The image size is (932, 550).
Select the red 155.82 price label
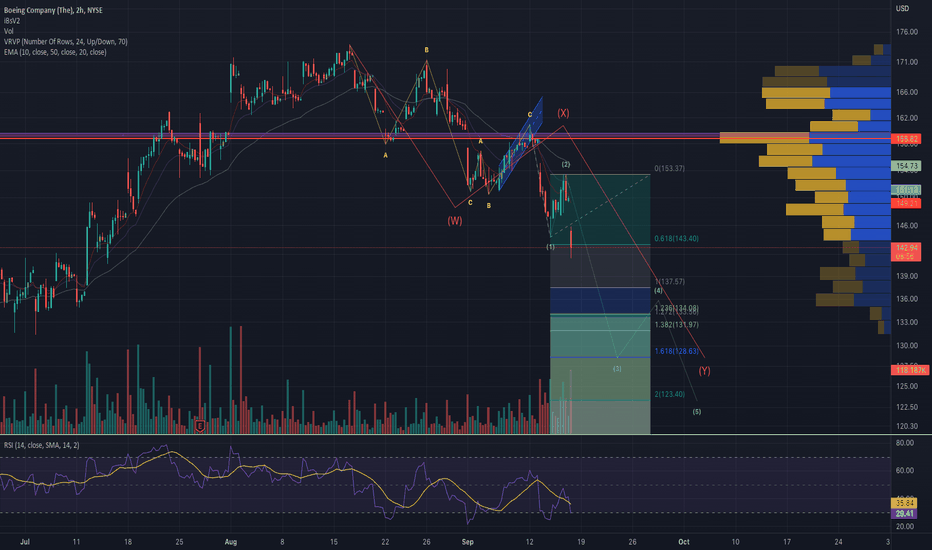[906, 139]
